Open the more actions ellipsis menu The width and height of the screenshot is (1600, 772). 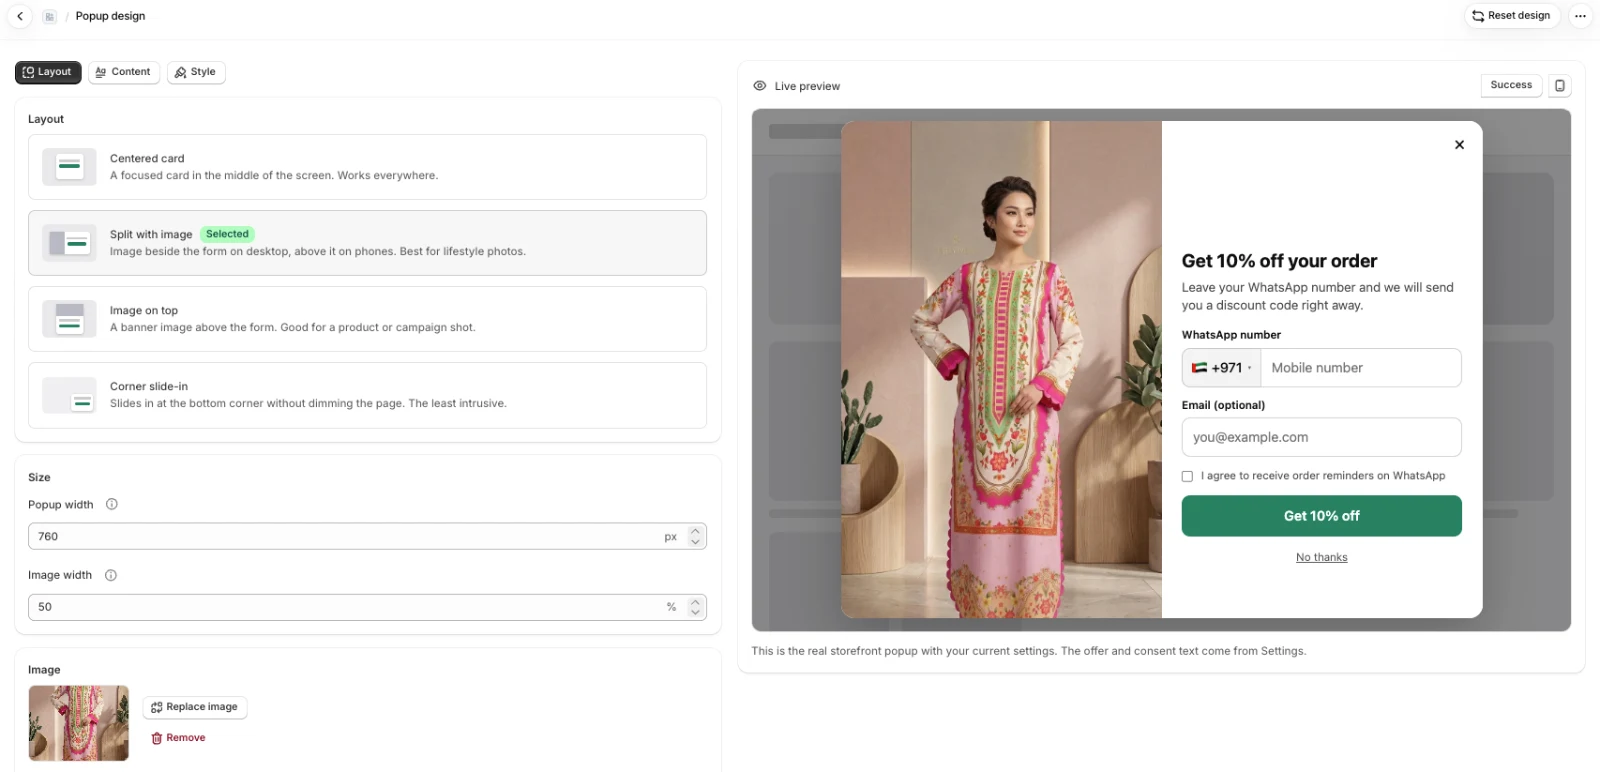pos(1580,16)
